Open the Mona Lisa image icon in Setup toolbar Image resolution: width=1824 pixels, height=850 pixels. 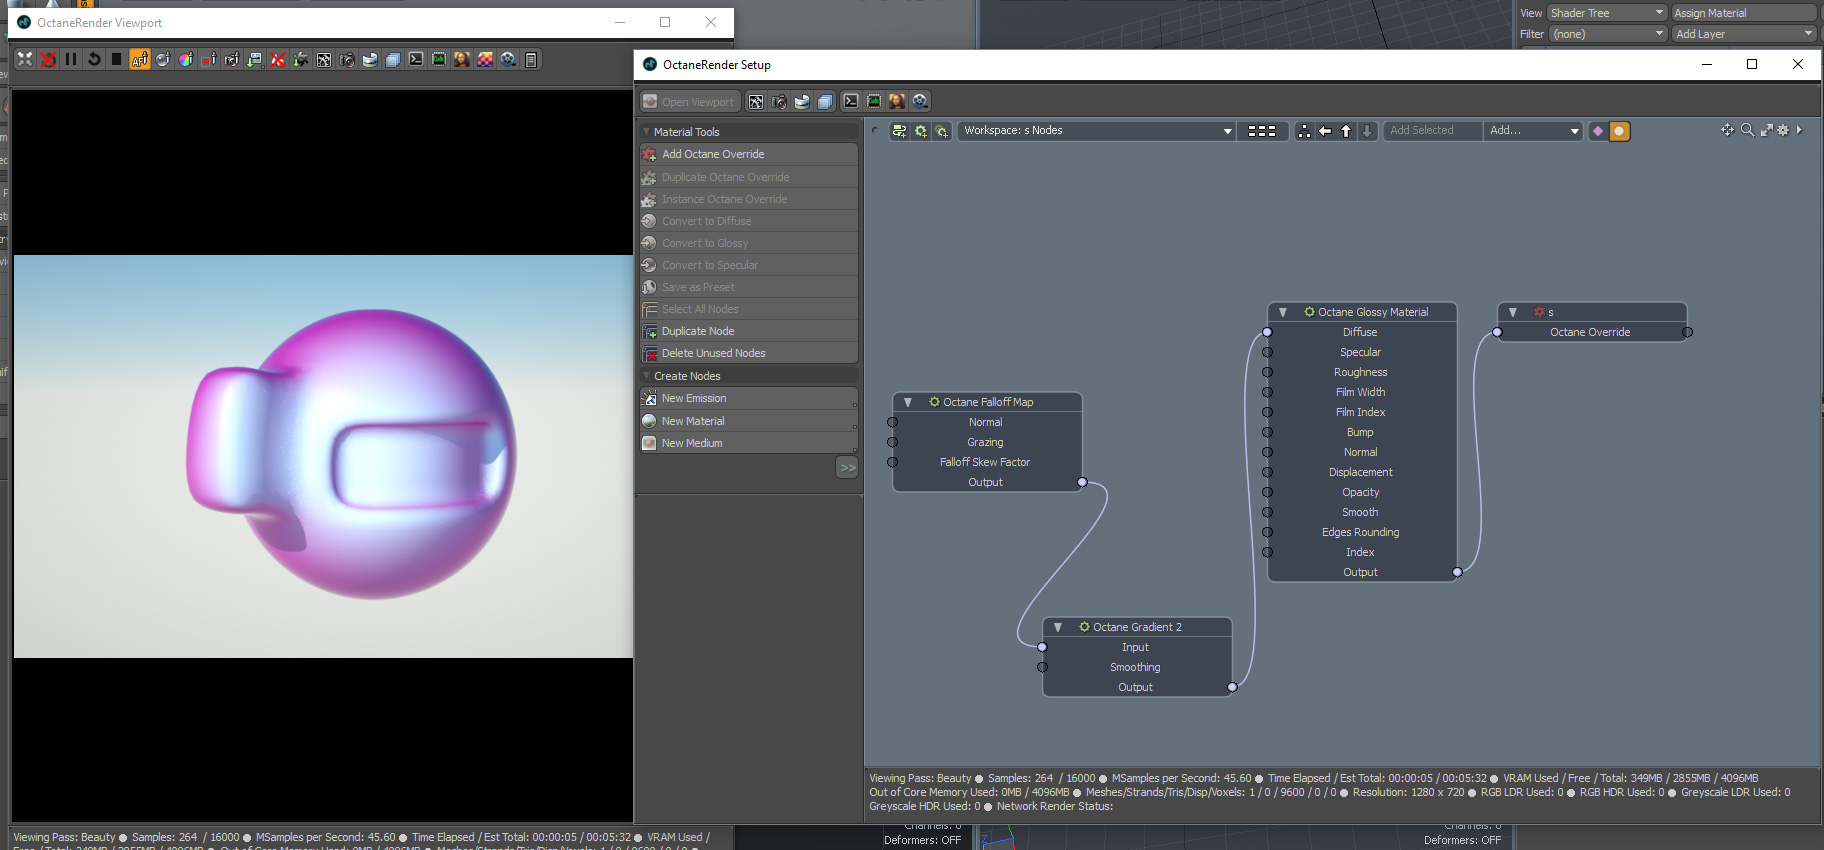point(897,101)
